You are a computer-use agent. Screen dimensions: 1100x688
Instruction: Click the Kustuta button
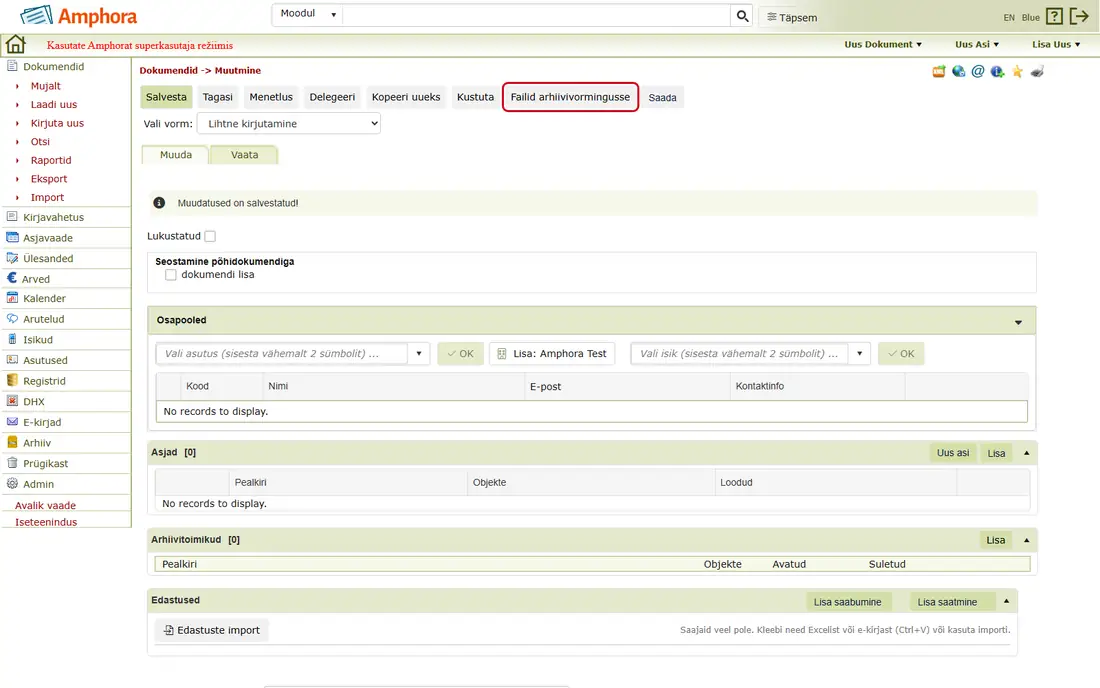click(x=476, y=97)
